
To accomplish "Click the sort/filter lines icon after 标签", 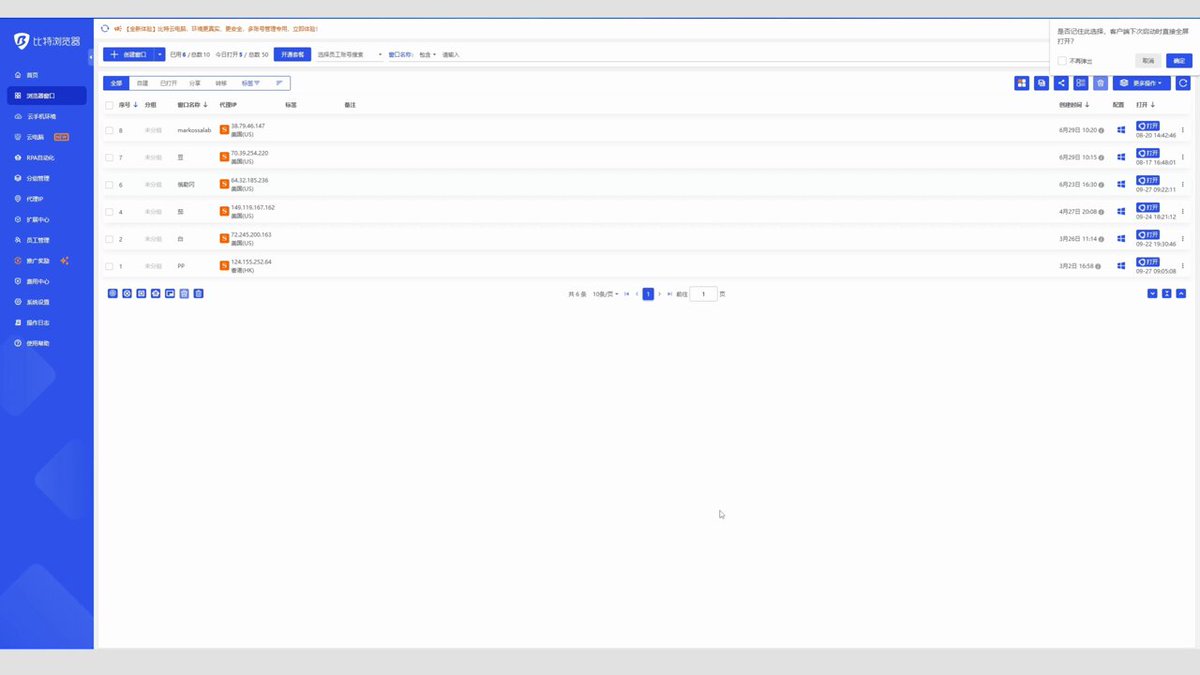I will pyautogui.click(x=279, y=83).
